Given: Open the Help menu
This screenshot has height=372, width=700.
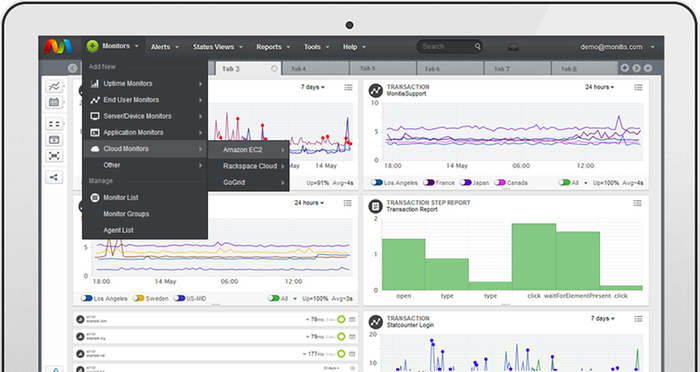Looking at the screenshot, I should (354, 46).
